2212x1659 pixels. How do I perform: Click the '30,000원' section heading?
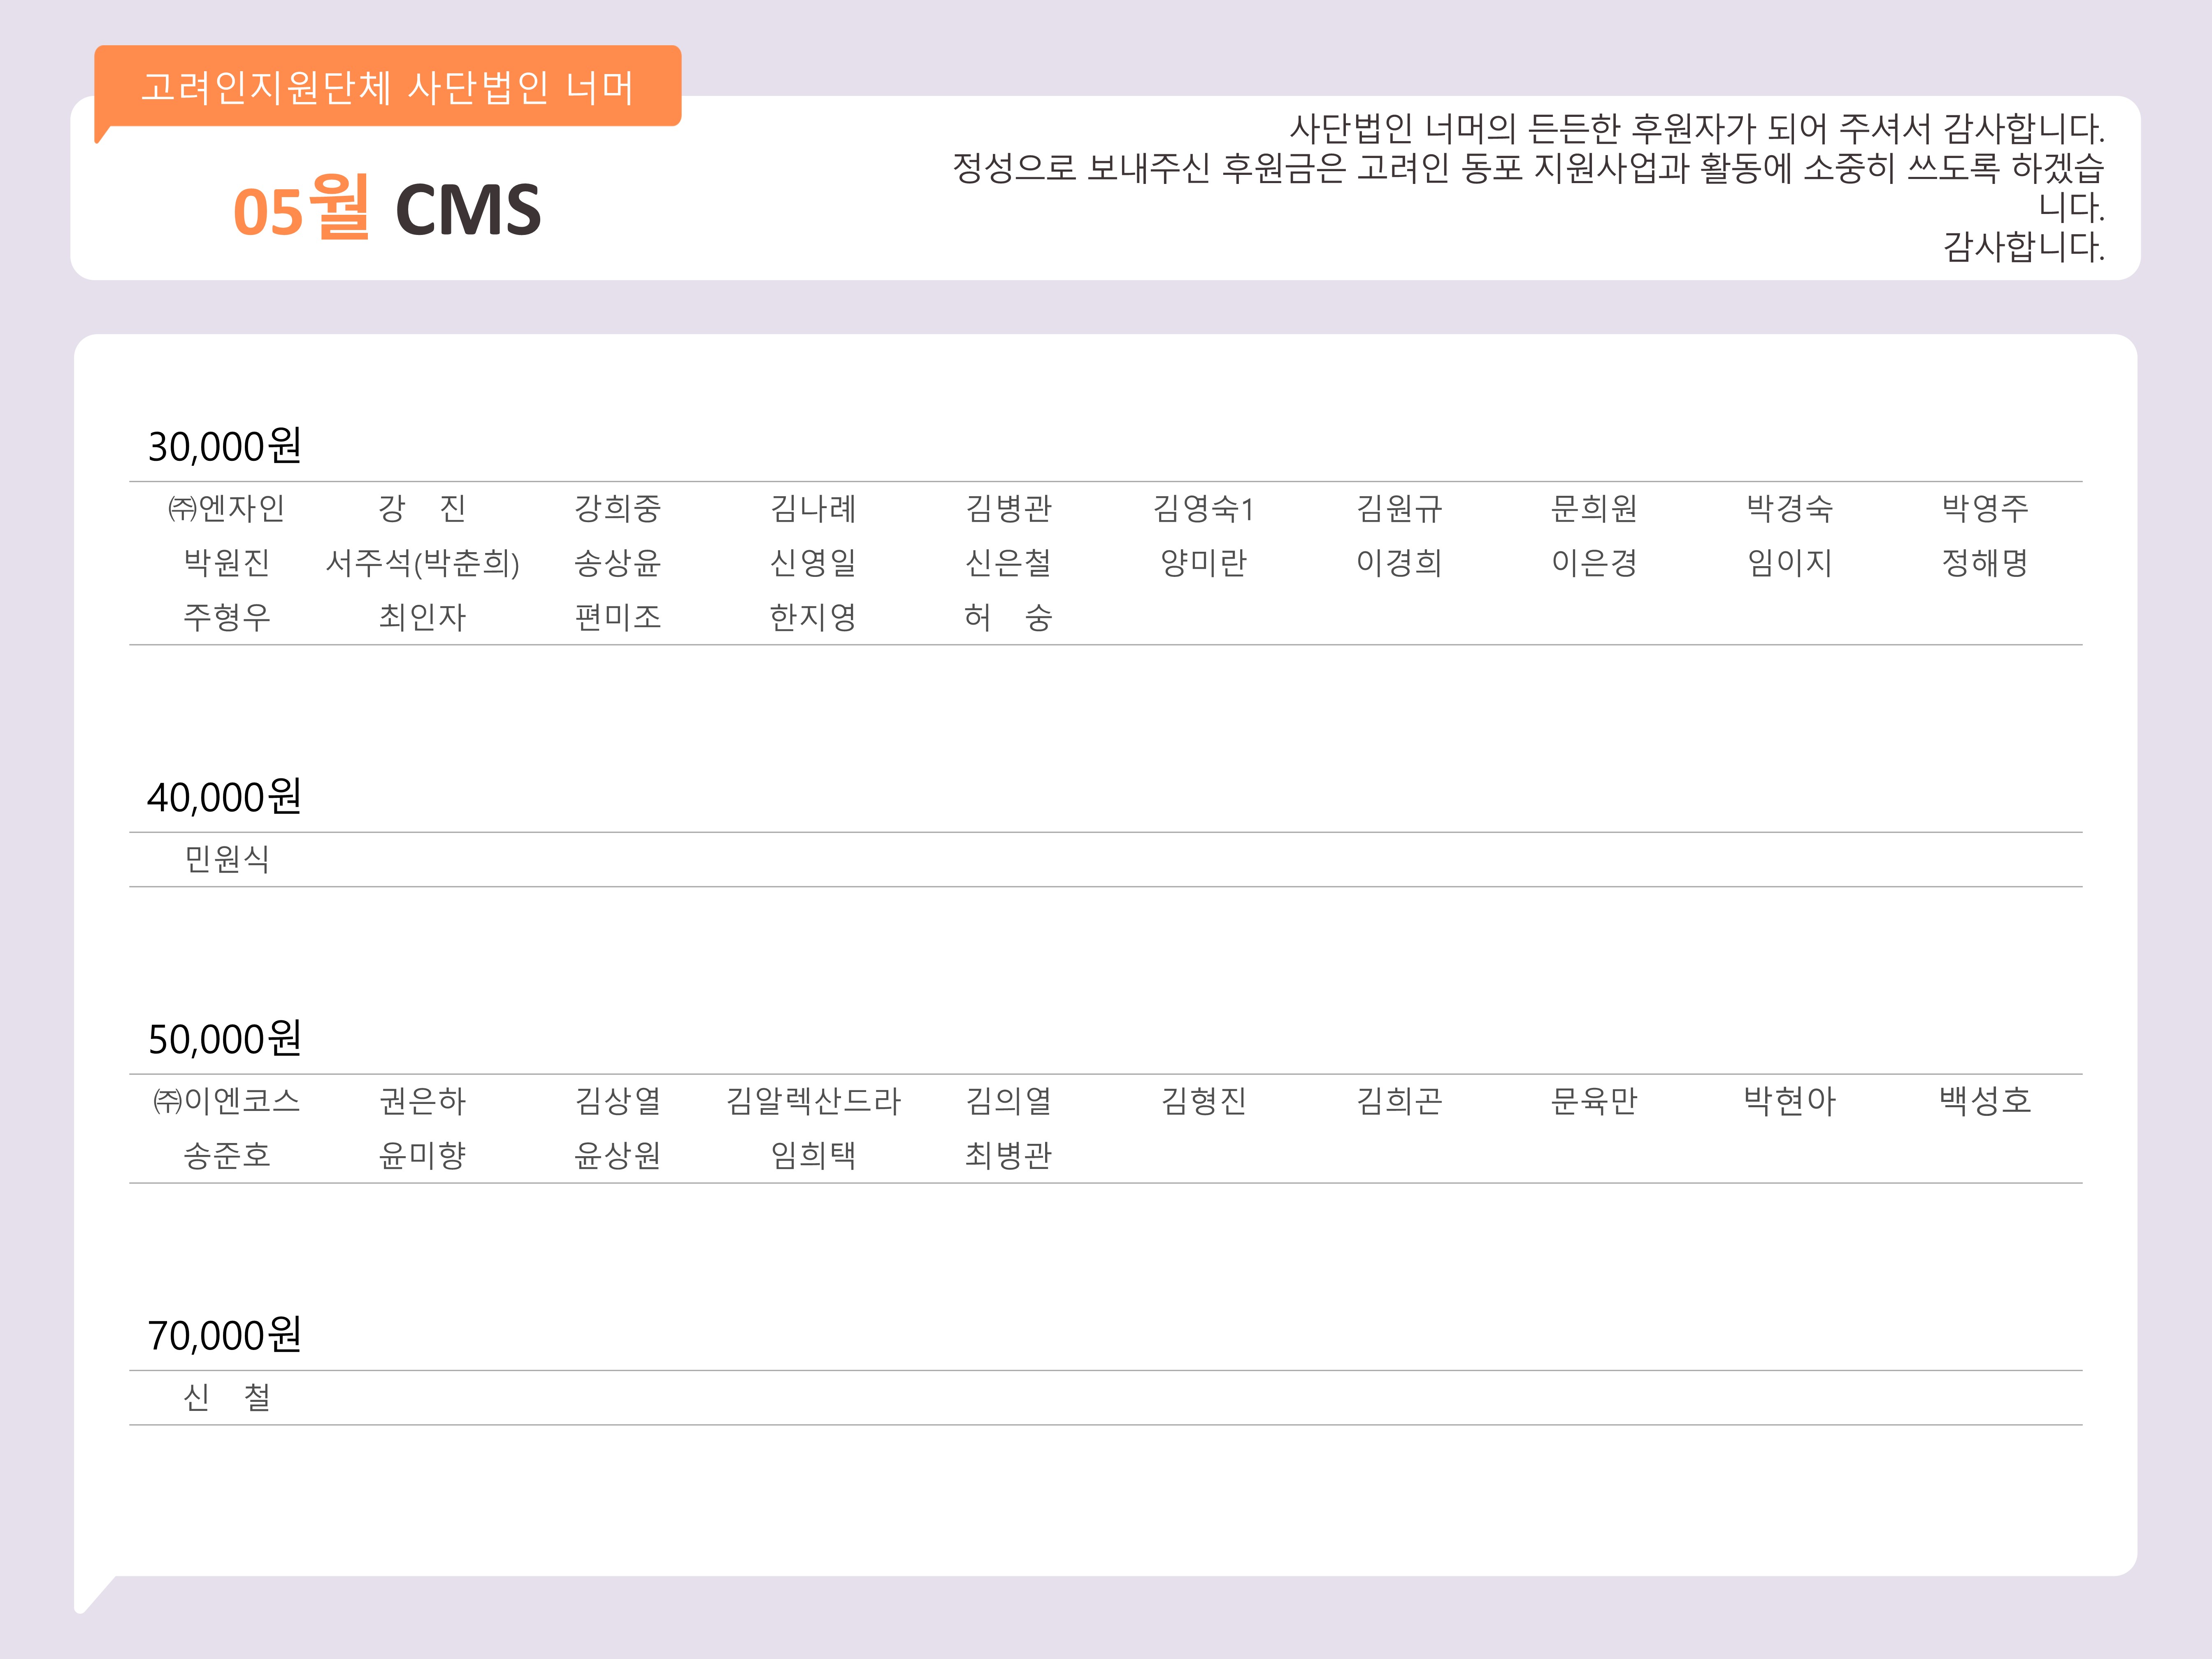(225, 446)
